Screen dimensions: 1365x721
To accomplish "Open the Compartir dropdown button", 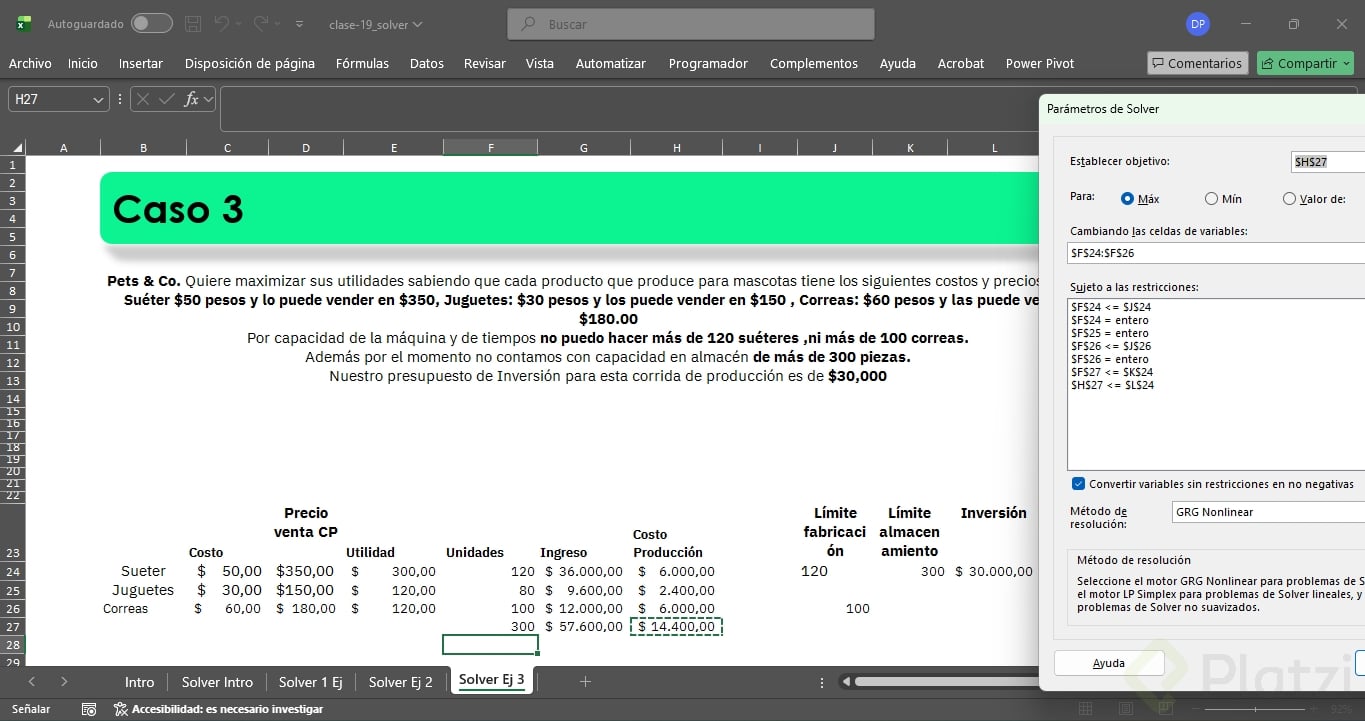I will coord(1305,63).
